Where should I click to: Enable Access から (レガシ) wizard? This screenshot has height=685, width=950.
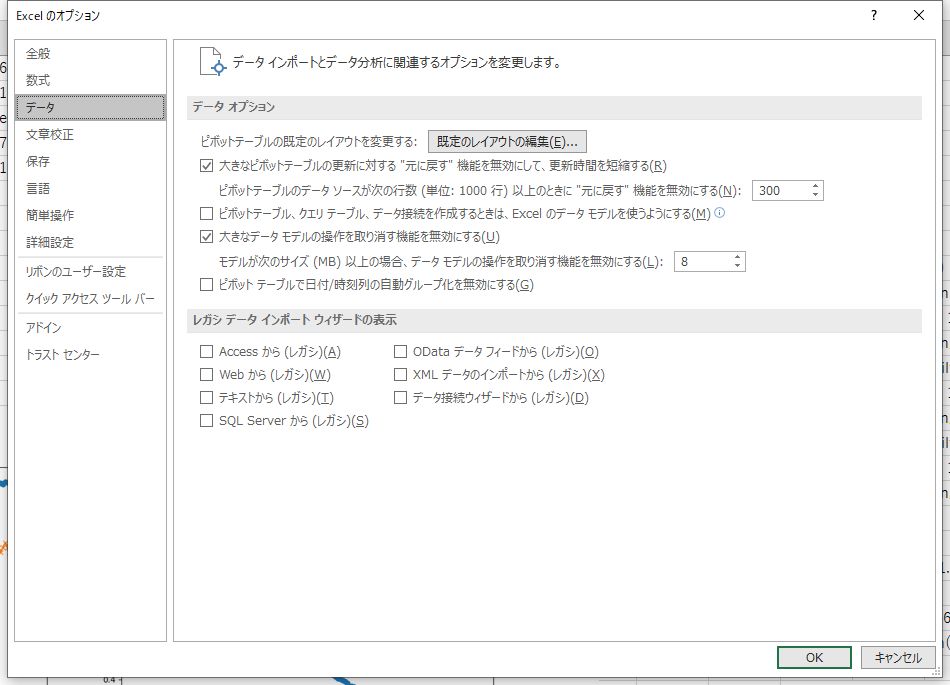(x=207, y=352)
